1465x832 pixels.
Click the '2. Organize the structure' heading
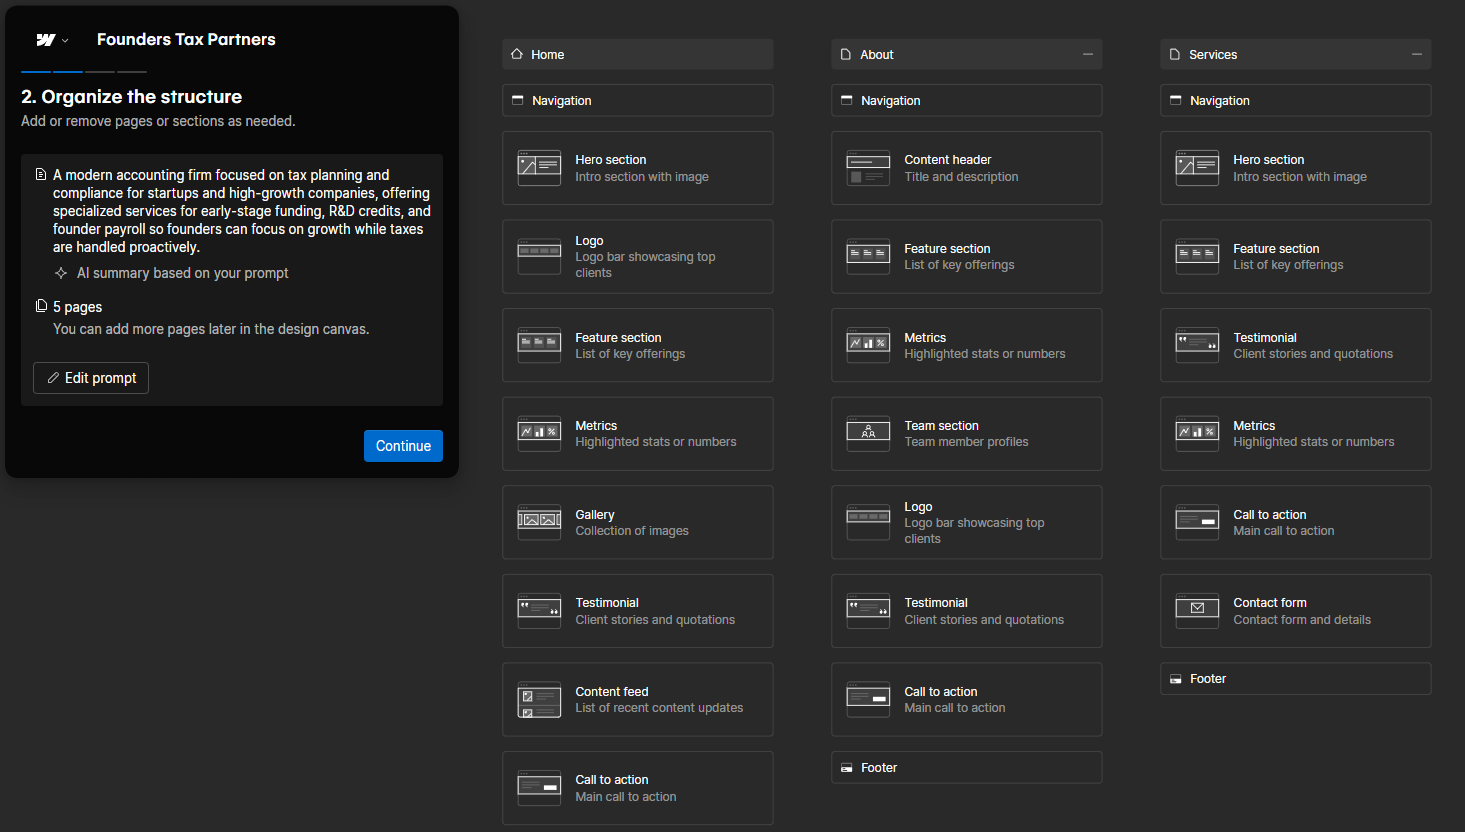(132, 97)
